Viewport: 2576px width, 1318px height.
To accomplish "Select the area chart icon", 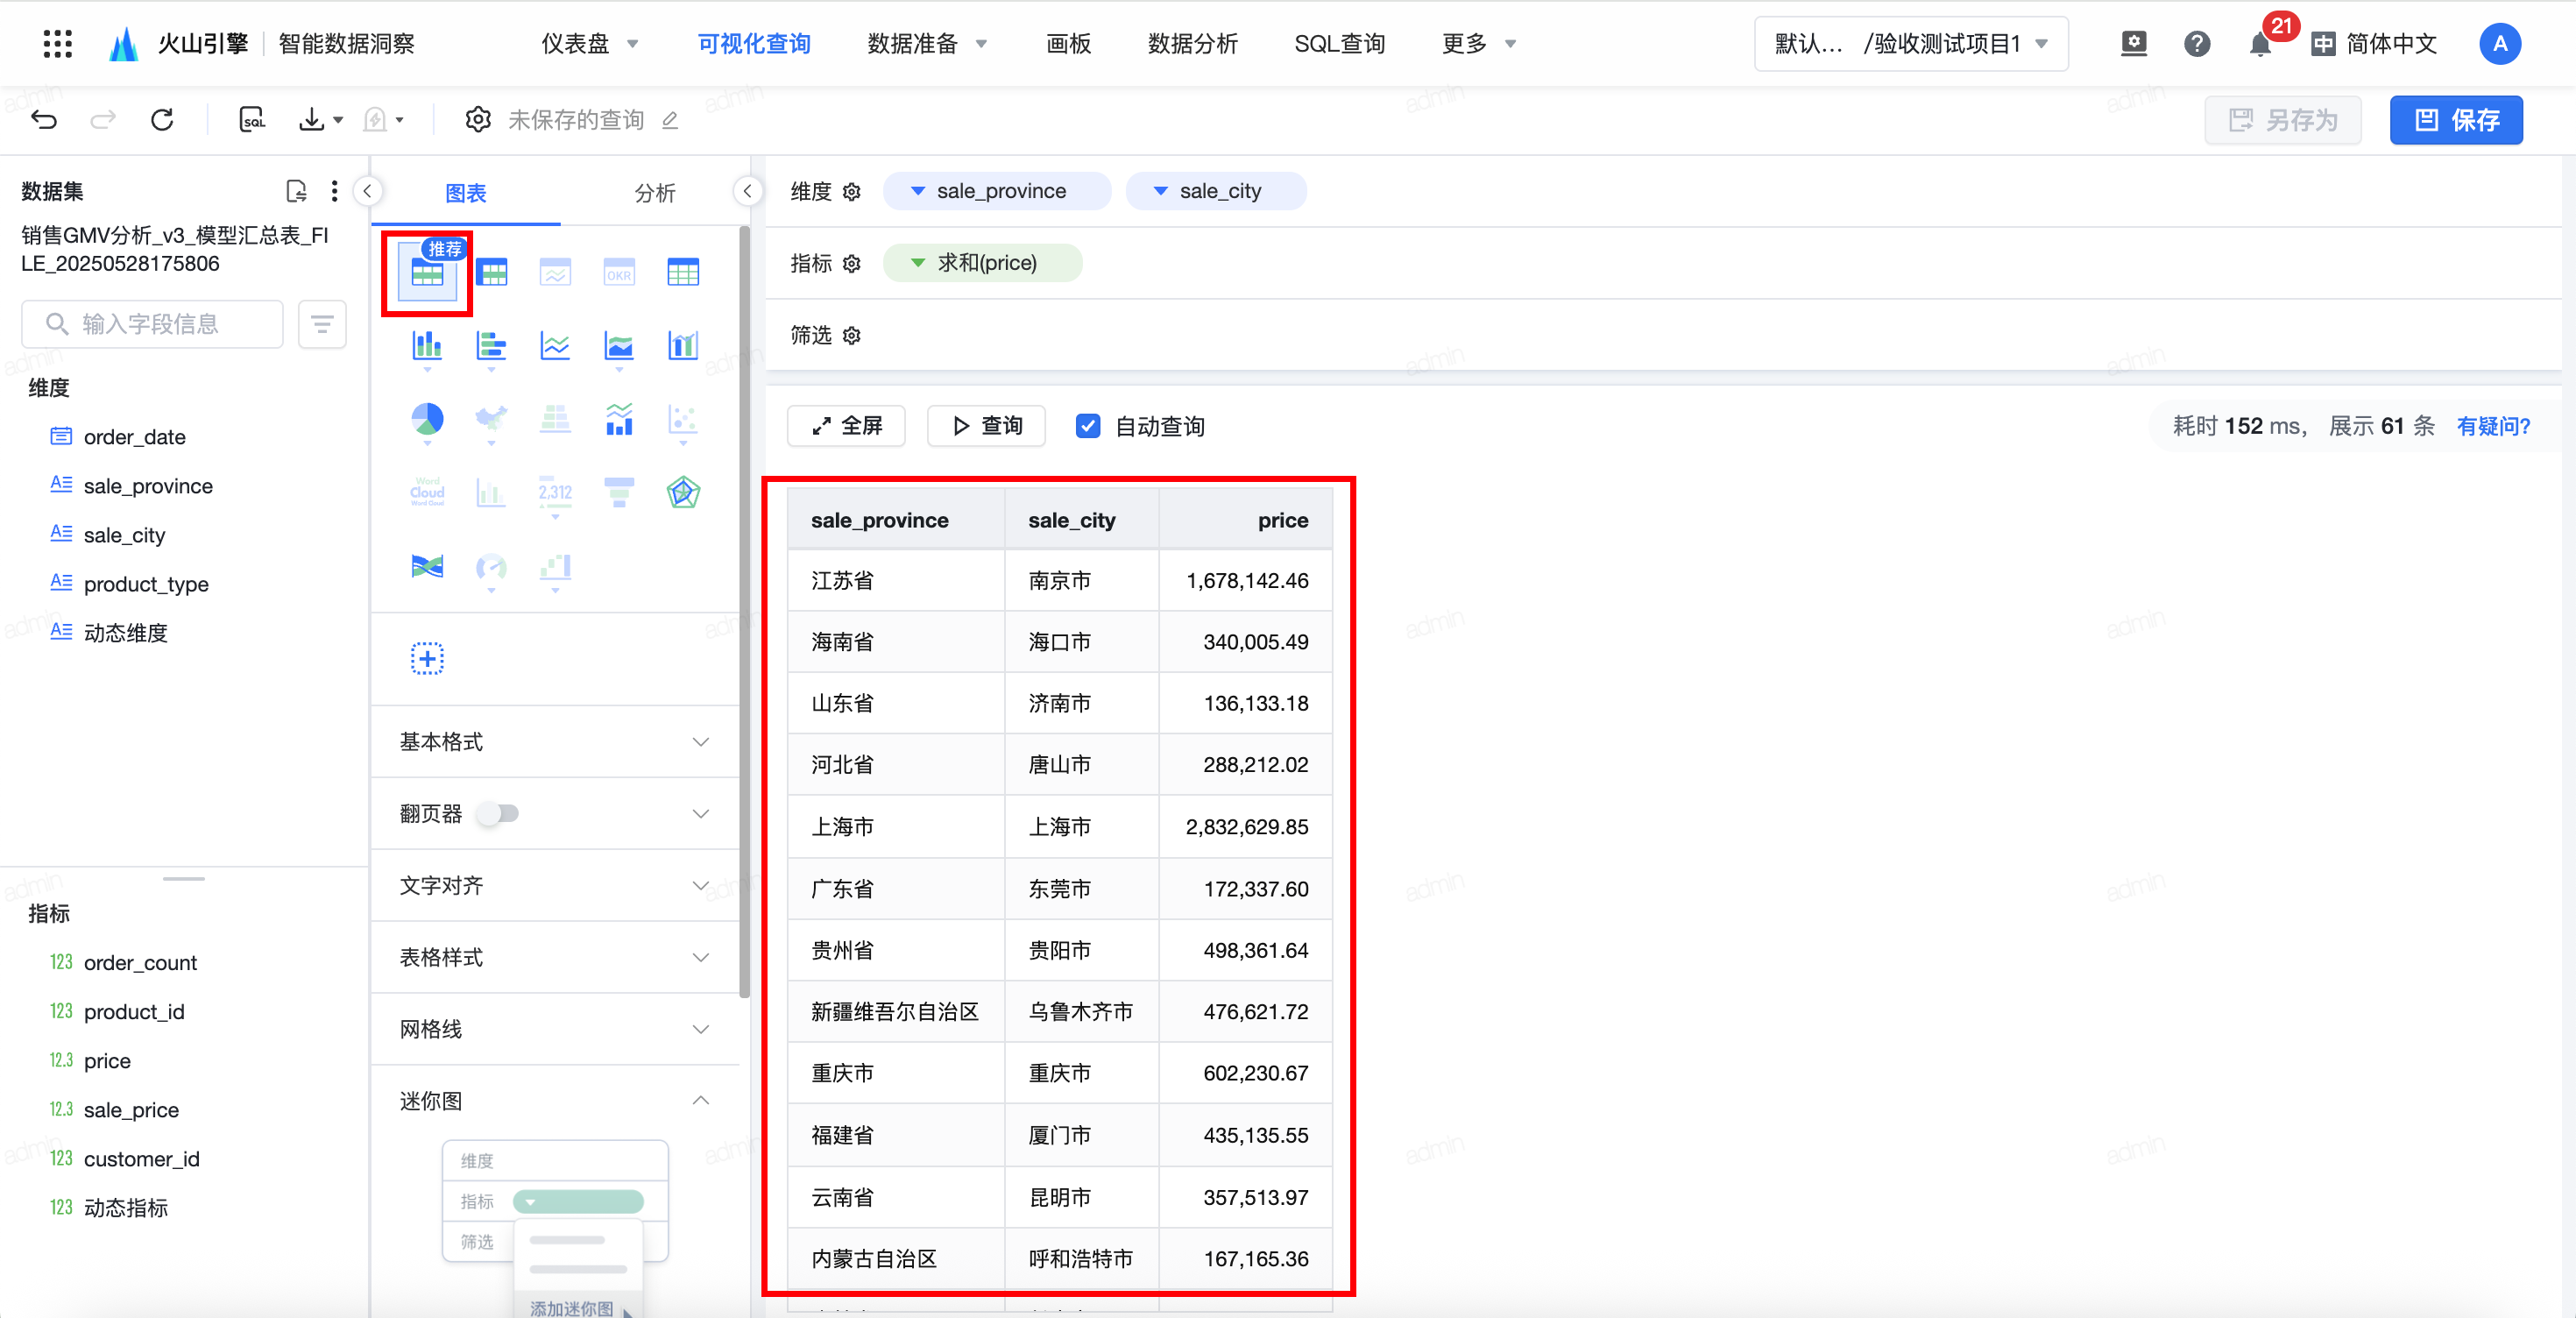I will point(619,346).
